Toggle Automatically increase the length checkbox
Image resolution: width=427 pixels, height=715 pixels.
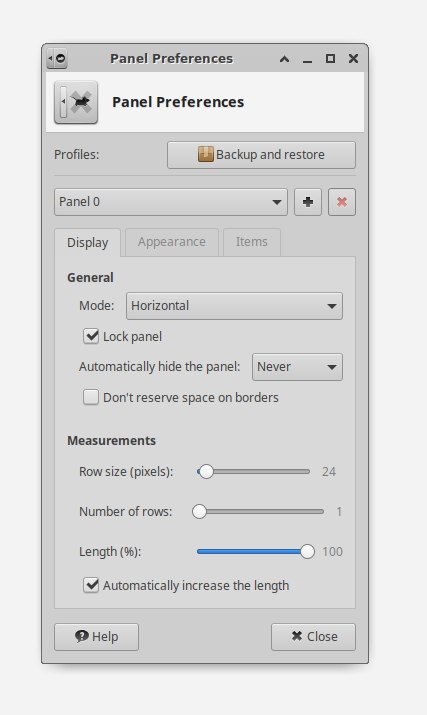[x=91, y=585]
